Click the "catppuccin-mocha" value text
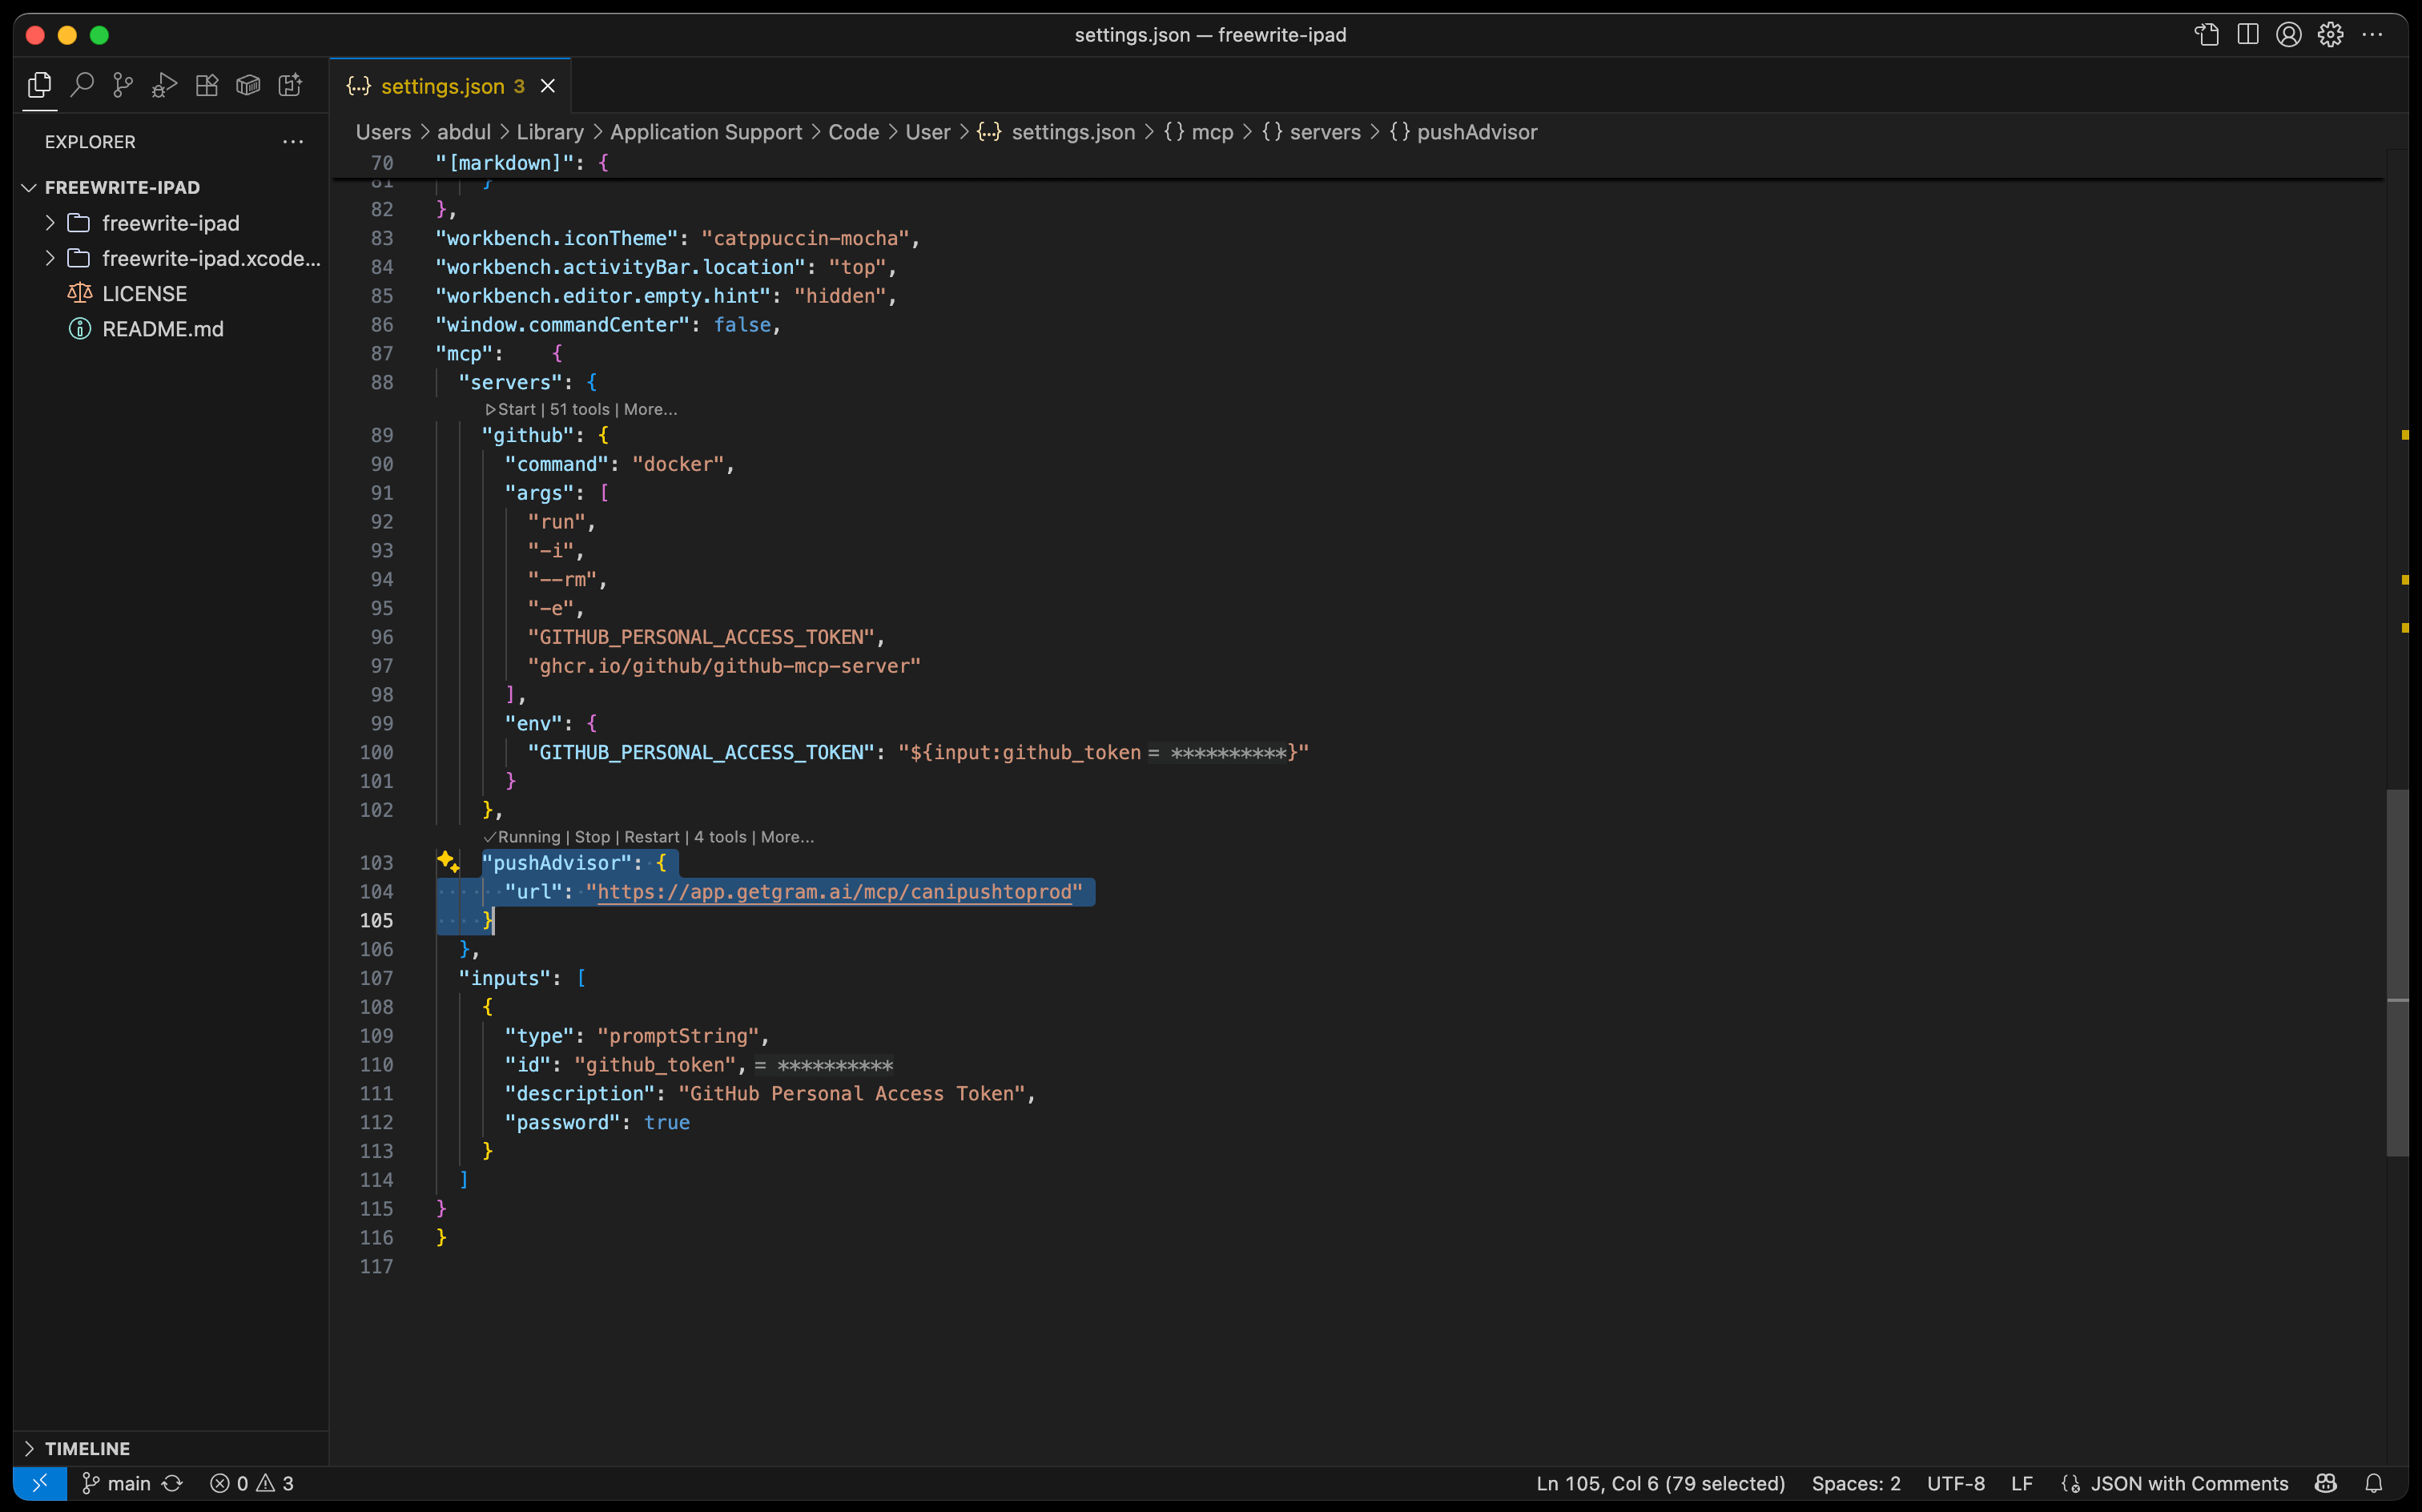Screen dimensions: 2422x1512 point(805,238)
